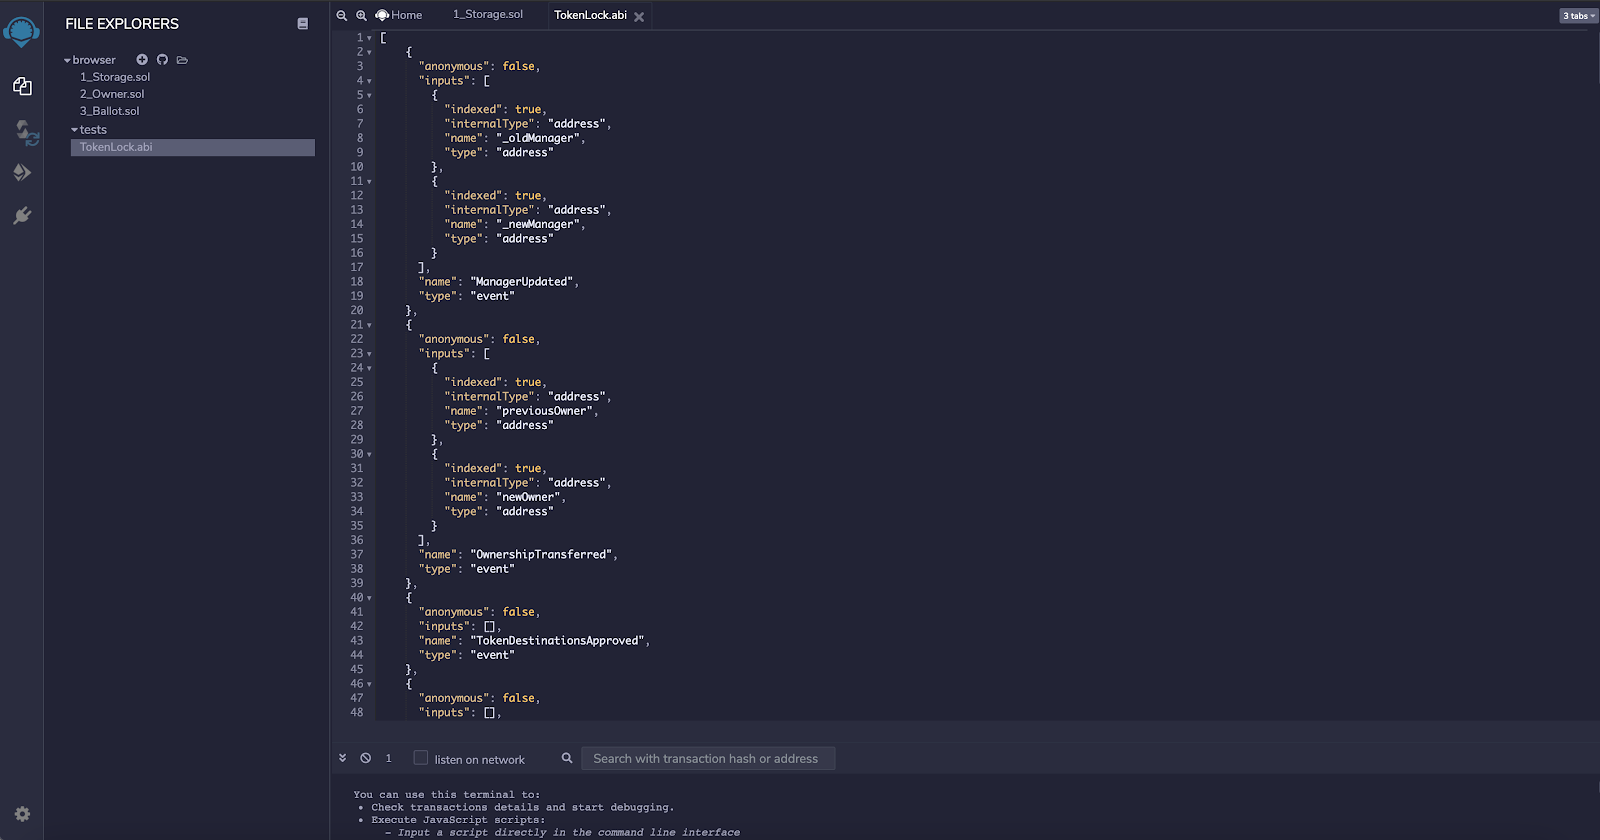
Task: Fold the object at line 5
Action: pos(369,95)
